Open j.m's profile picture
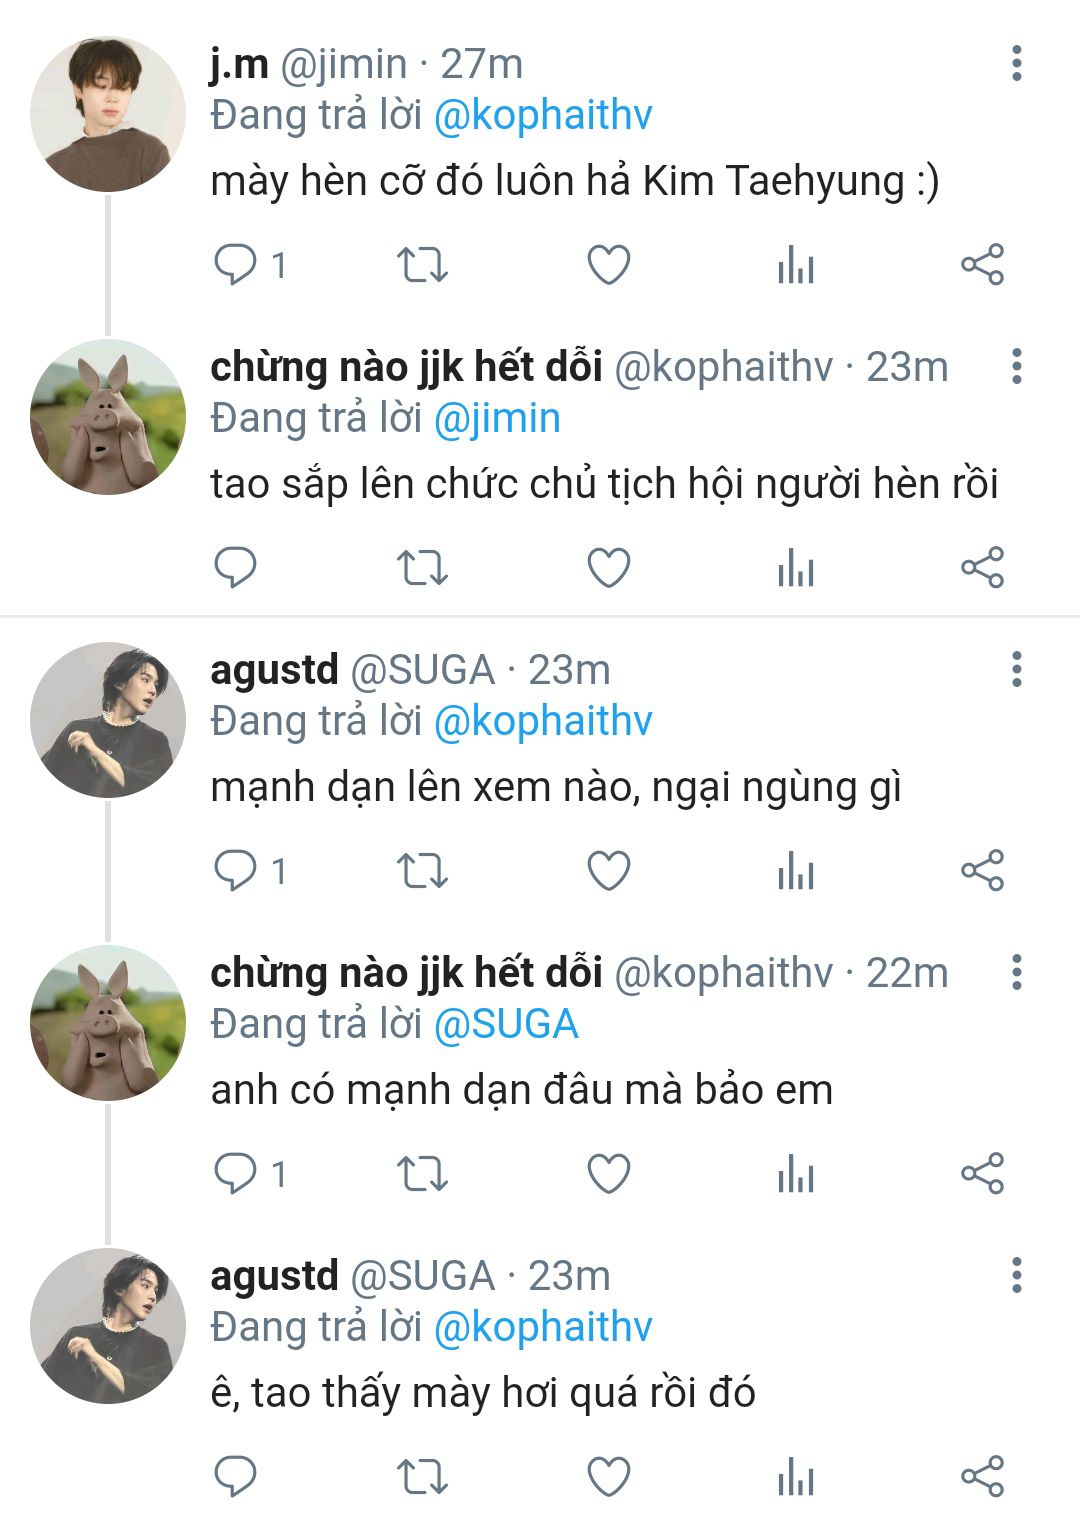 pyautogui.click(x=108, y=114)
